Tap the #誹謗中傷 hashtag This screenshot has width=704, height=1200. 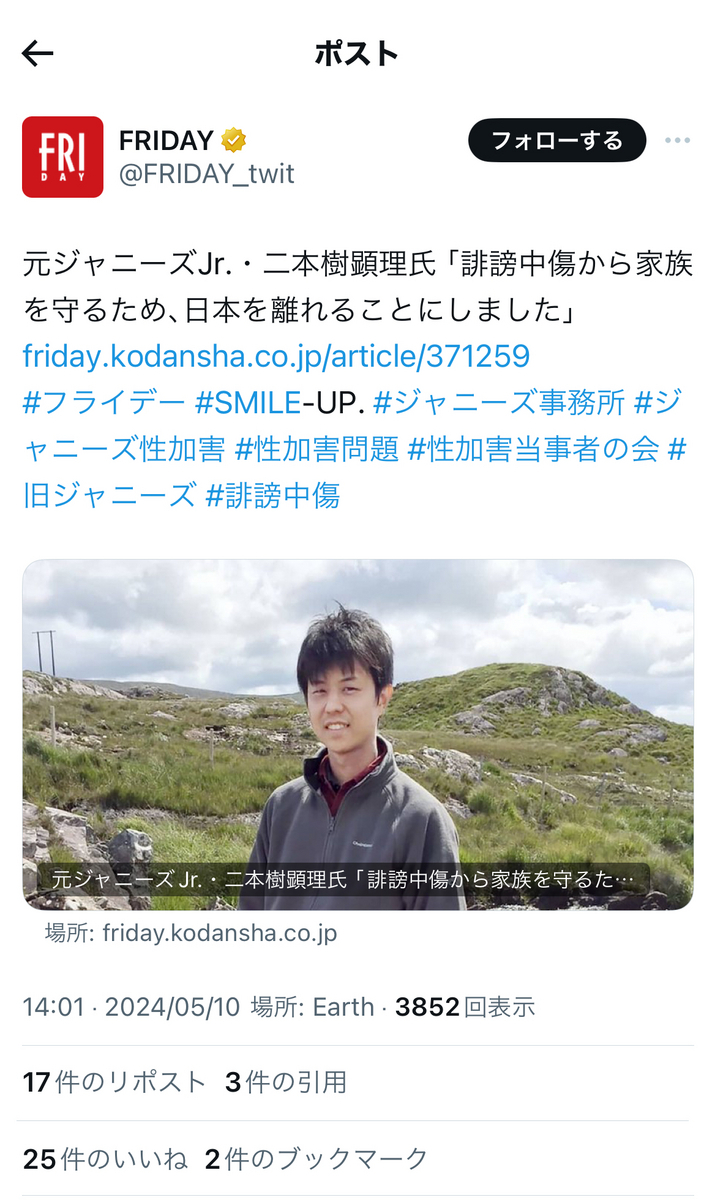tap(272, 495)
